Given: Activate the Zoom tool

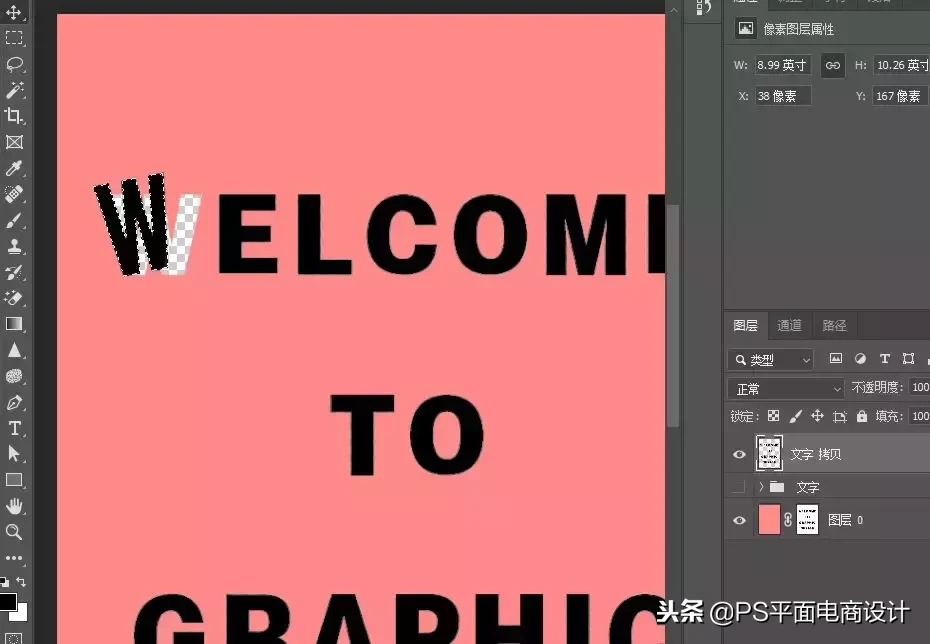Looking at the screenshot, I should point(14,532).
